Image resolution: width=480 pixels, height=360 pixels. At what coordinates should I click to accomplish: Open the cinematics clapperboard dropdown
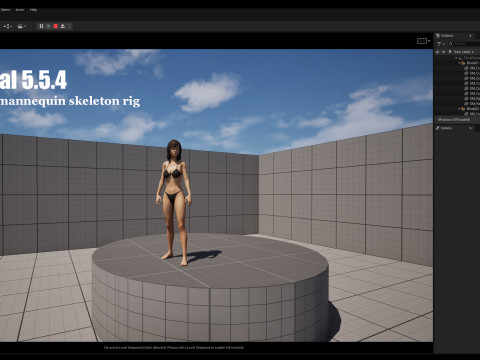point(22,26)
